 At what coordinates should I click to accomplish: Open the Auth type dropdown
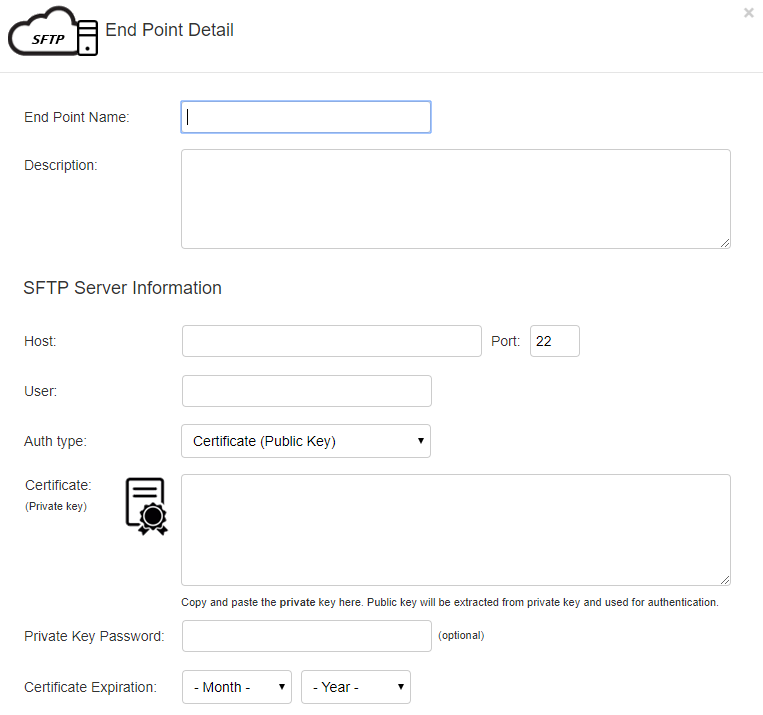tap(306, 440)
